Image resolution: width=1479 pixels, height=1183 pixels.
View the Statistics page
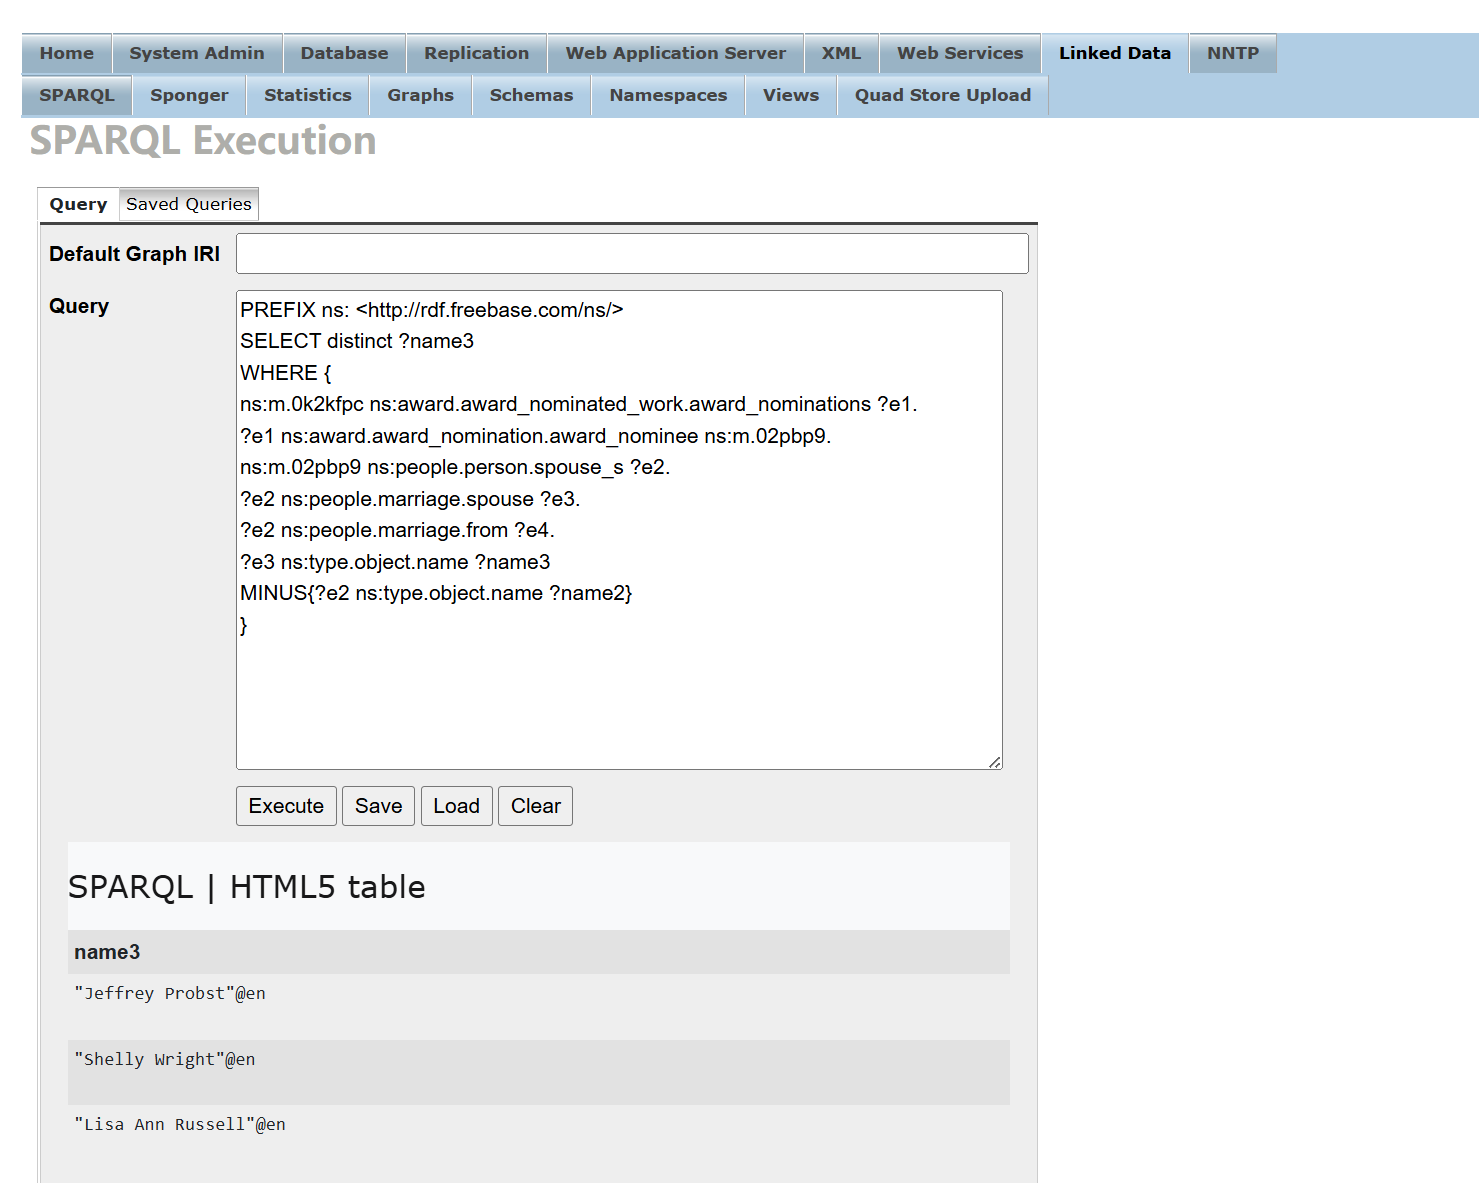tap(307, 95)
